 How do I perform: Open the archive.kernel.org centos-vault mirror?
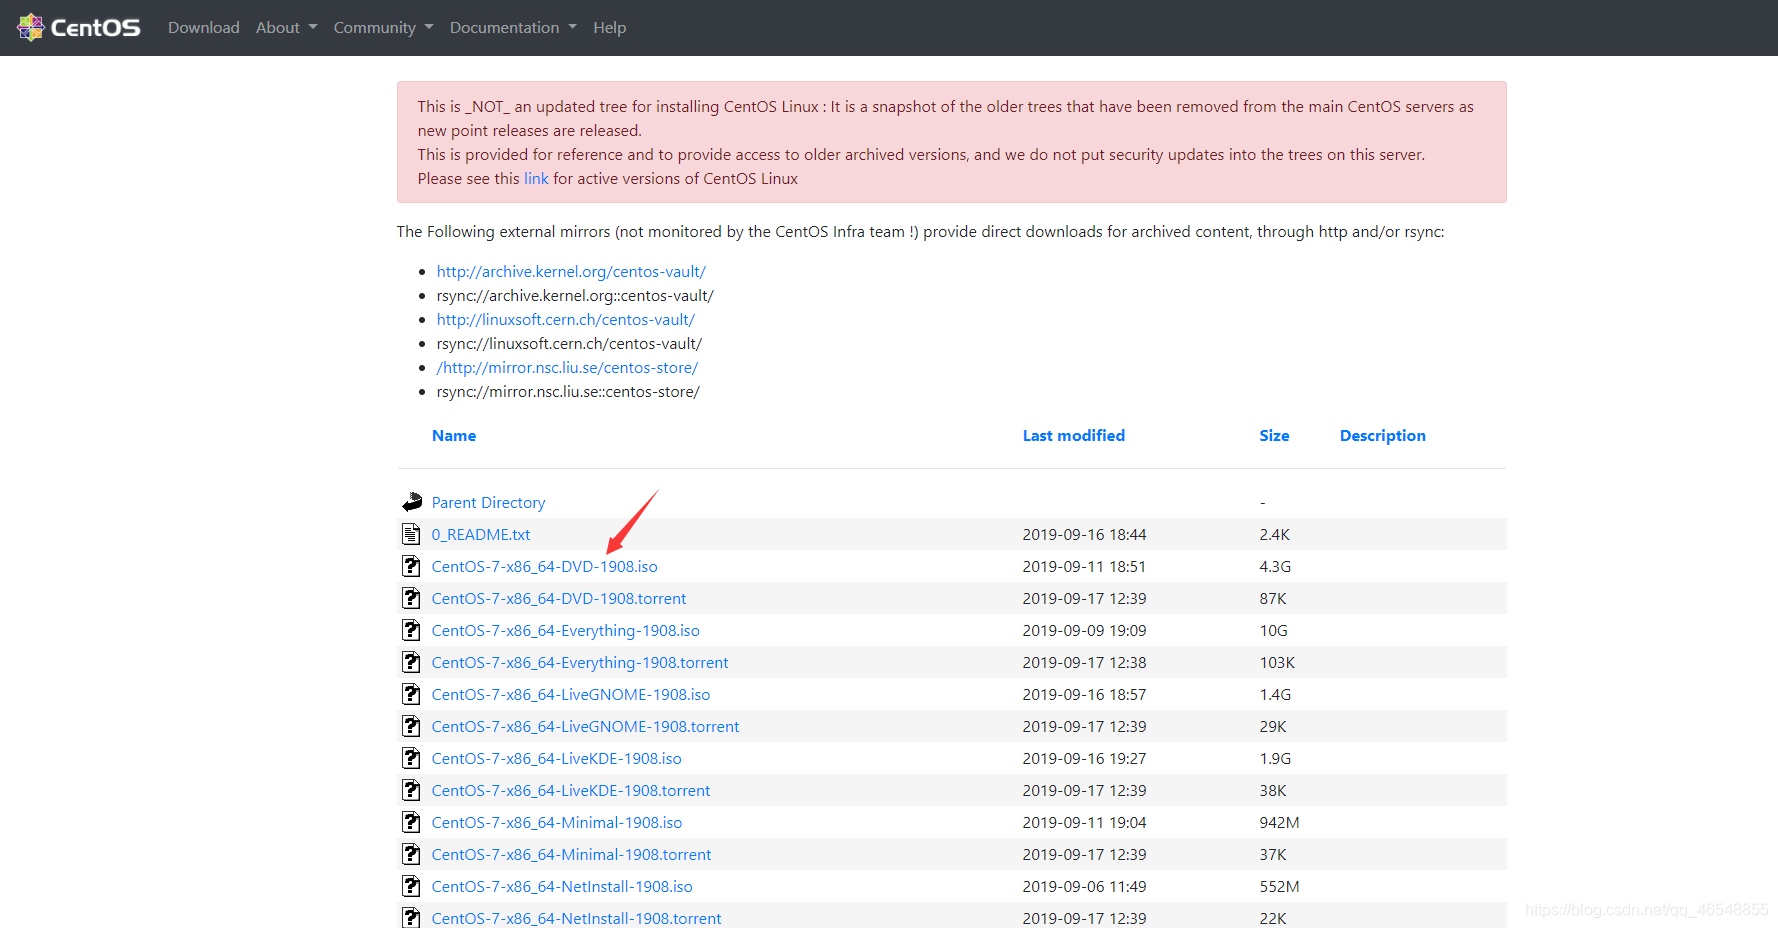click(571, 272)
